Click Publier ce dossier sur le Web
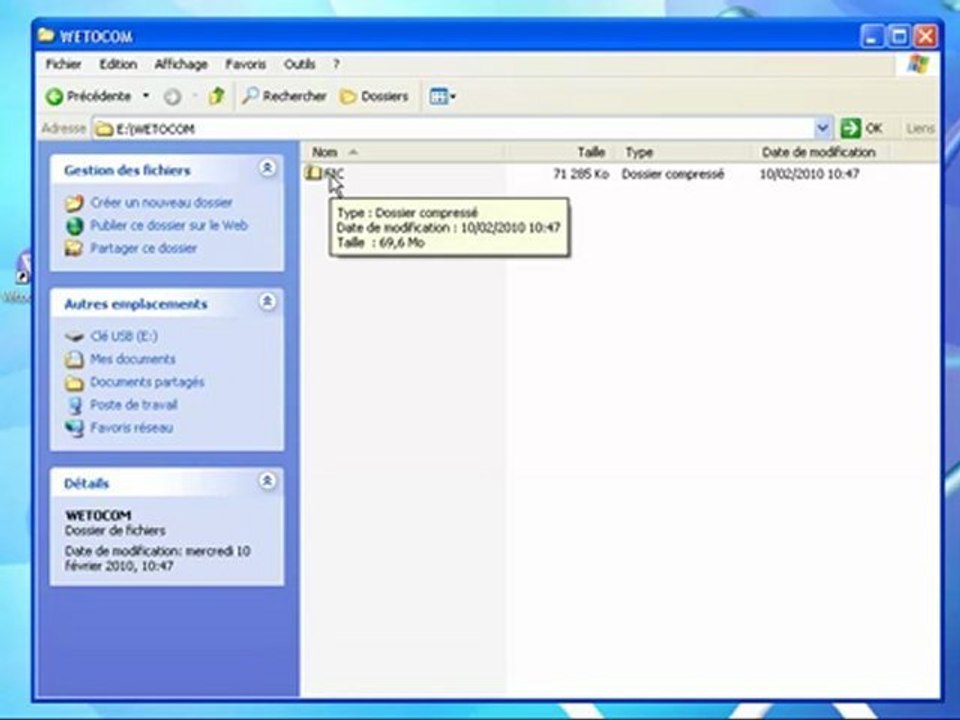The height and width of the screenshot is (720, 960). click(169, 225)
